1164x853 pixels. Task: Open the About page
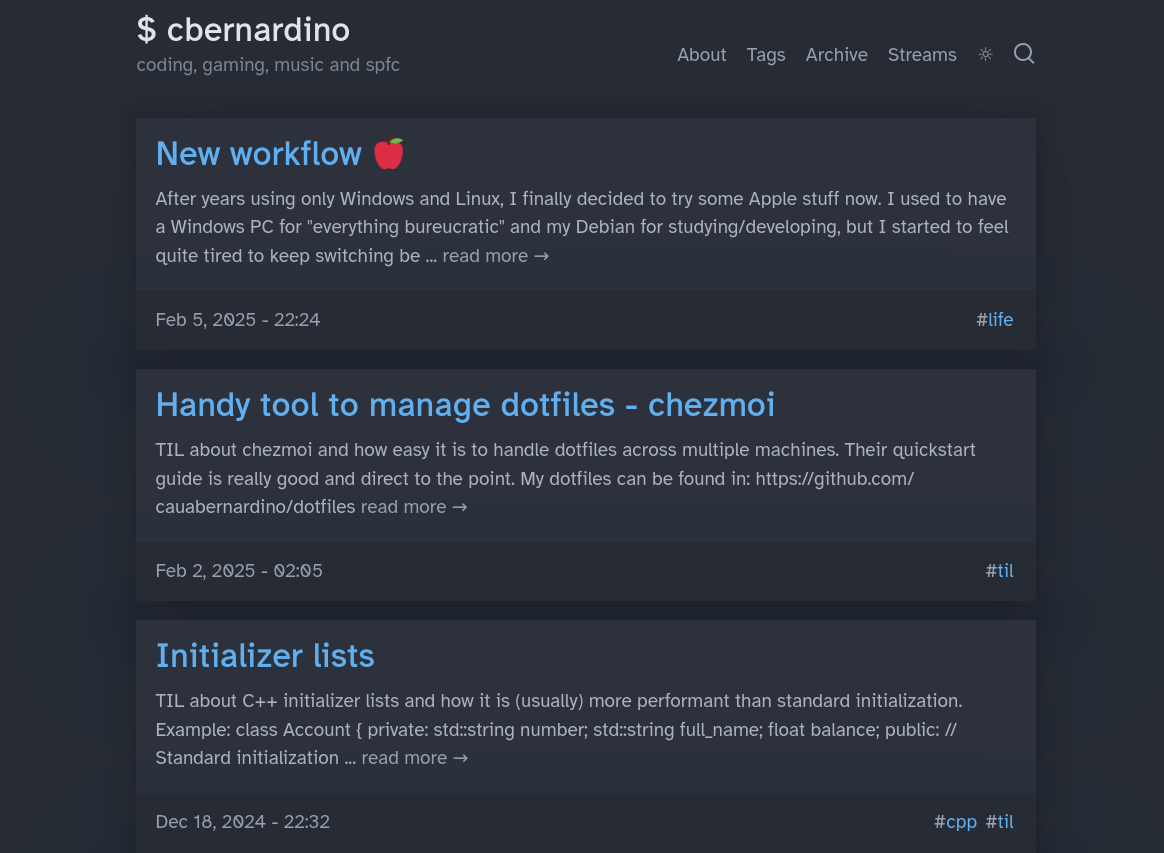coord(702,55)
